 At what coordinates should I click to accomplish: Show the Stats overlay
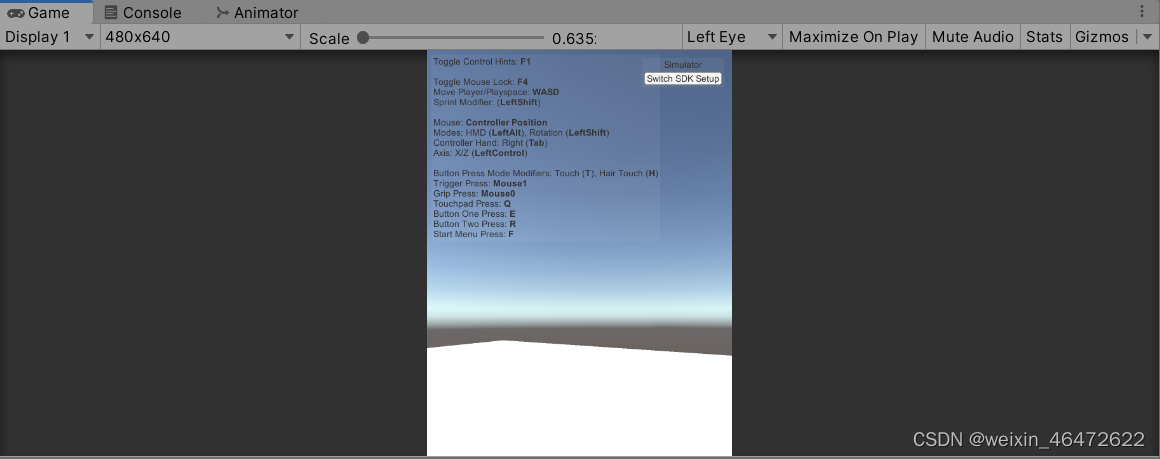1044,37
